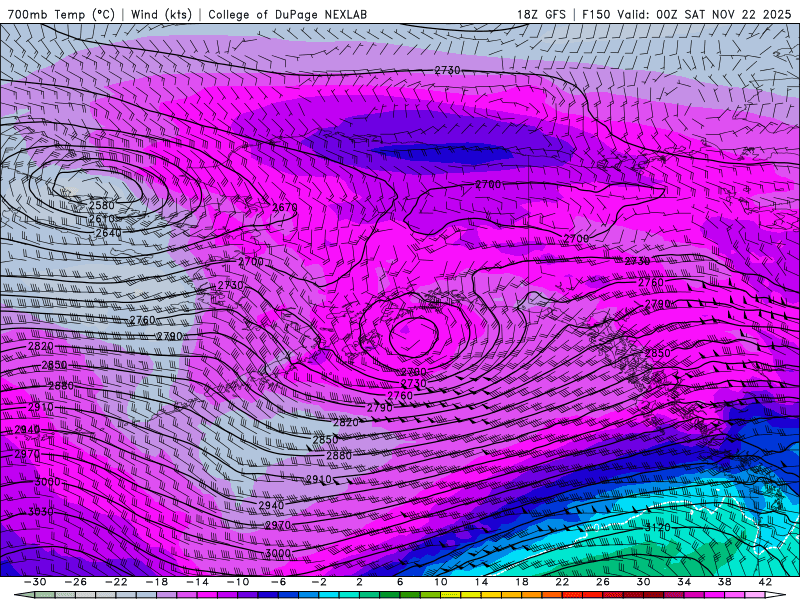This screenshot has width=800, height=600.
Task: Click the -6 color scale label
Action: [x=279, y=582]
